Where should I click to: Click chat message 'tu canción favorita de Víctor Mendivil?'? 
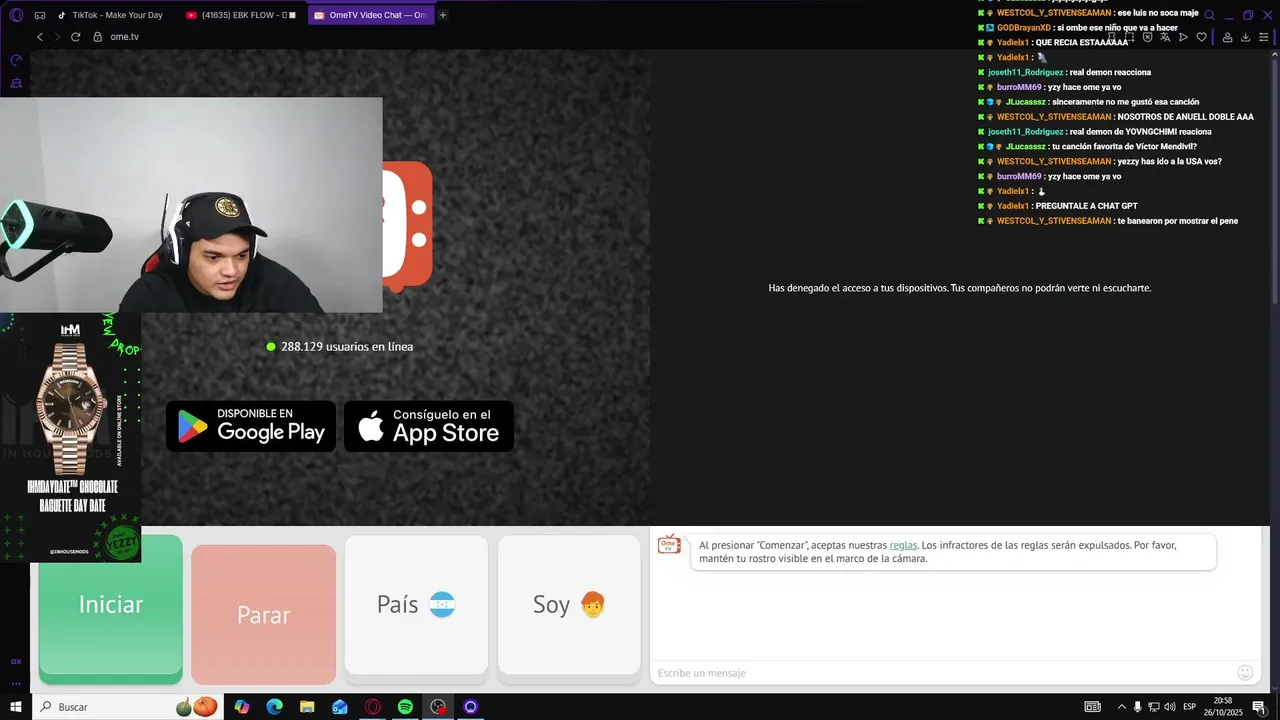1124,147
